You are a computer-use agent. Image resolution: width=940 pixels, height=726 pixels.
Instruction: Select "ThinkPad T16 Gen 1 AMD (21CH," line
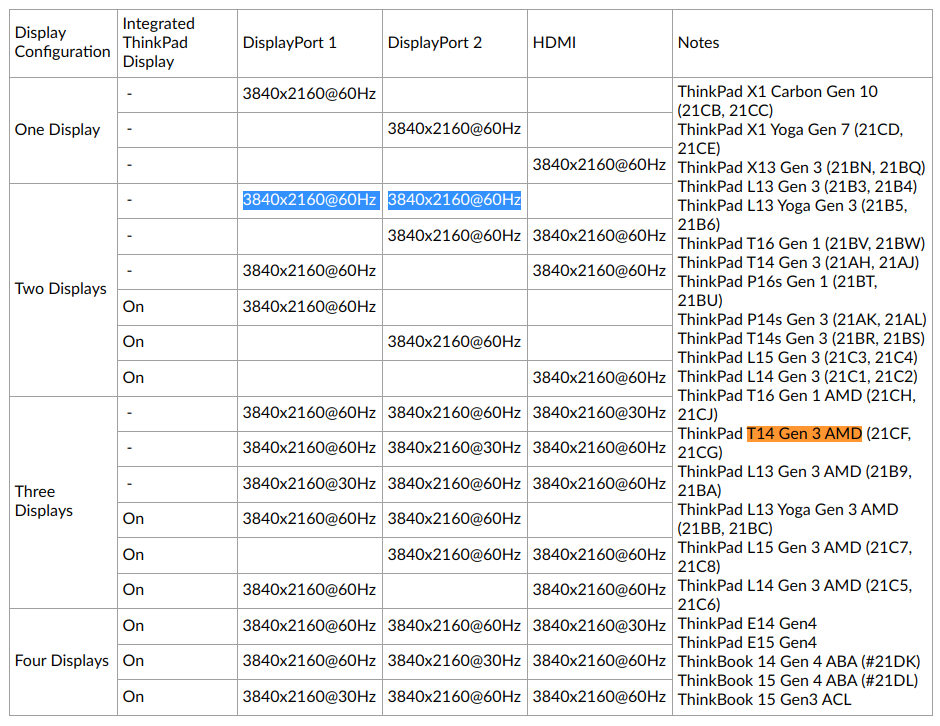(797, 396)
